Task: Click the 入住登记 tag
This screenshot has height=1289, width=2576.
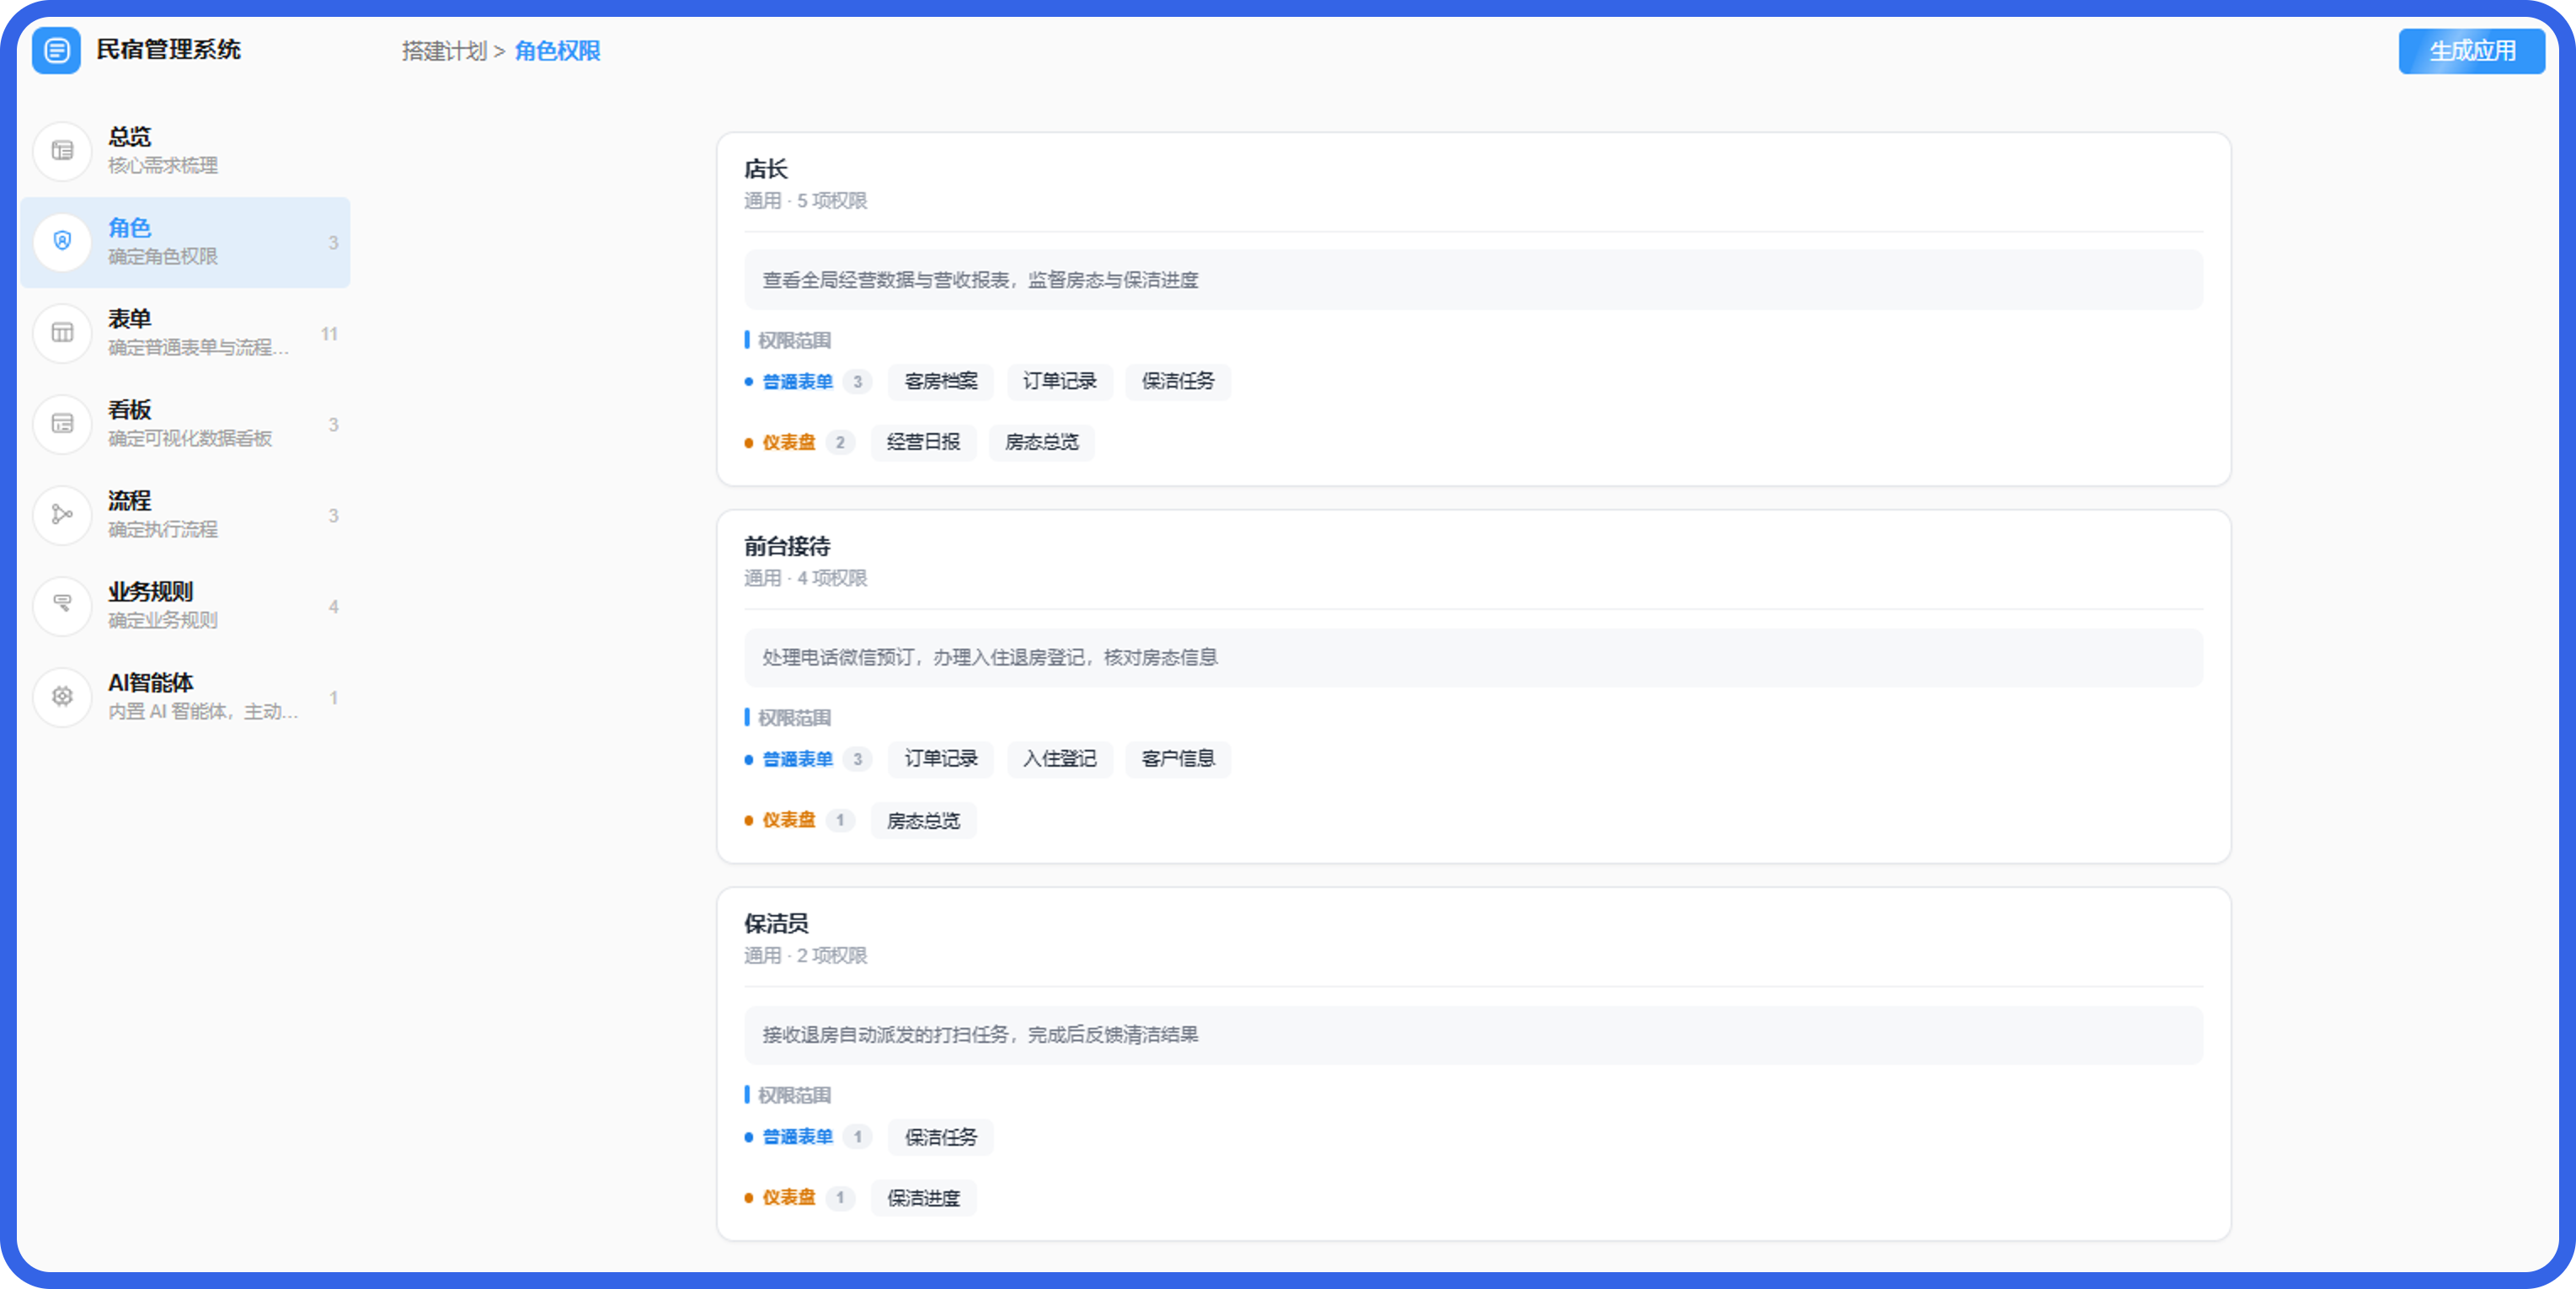Action: coord(1059,759)
